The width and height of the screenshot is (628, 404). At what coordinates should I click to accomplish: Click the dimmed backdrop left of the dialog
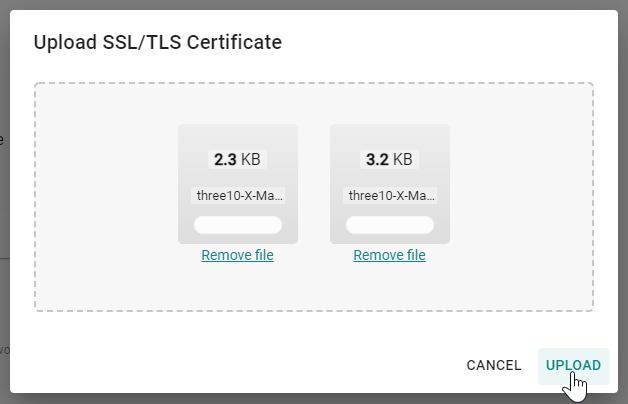click(x=4, y=200)
